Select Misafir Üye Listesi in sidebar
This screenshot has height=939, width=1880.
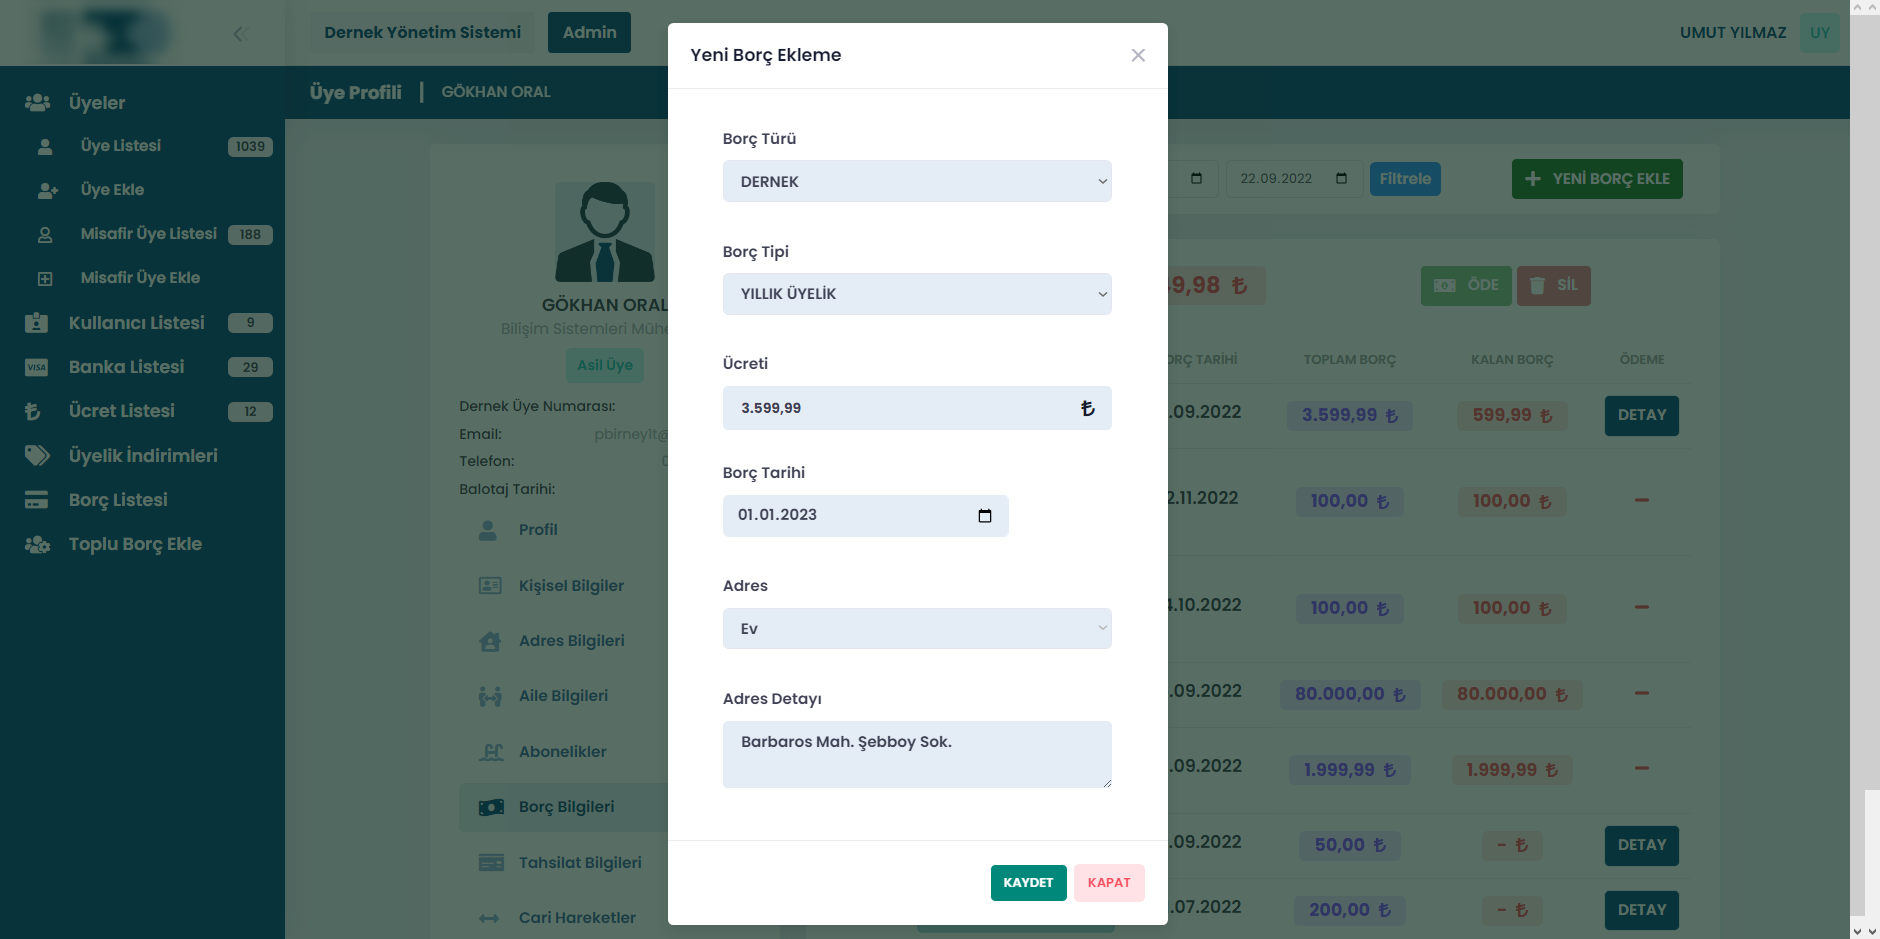pos(148,234)
